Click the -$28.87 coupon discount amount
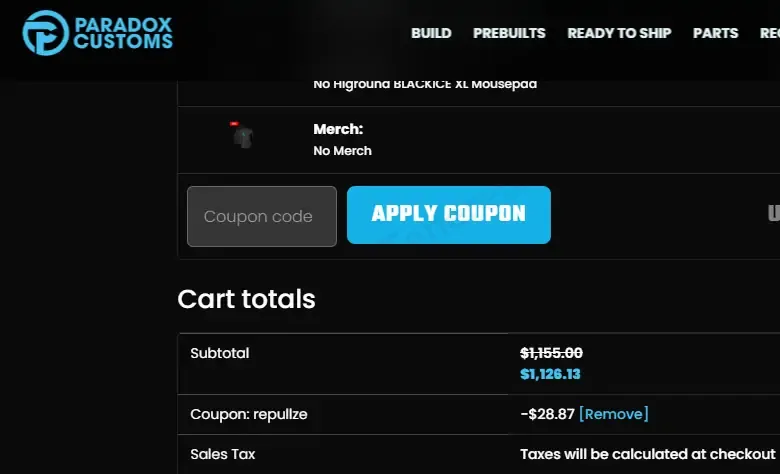Image resolution: width=780 pixels, height=474 pixels. point(546,414)
